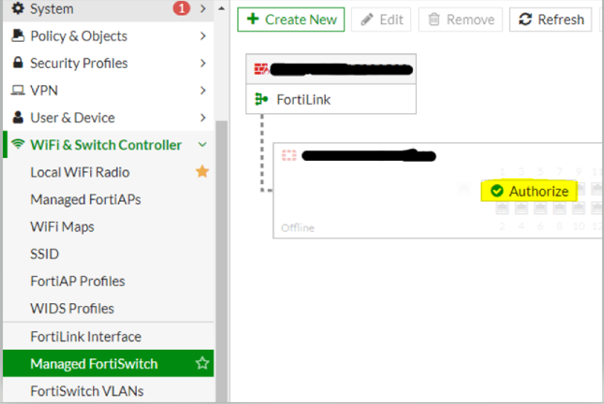Expand the Policy & Objects chevron
604x404 pixels.
pos(203,36)
